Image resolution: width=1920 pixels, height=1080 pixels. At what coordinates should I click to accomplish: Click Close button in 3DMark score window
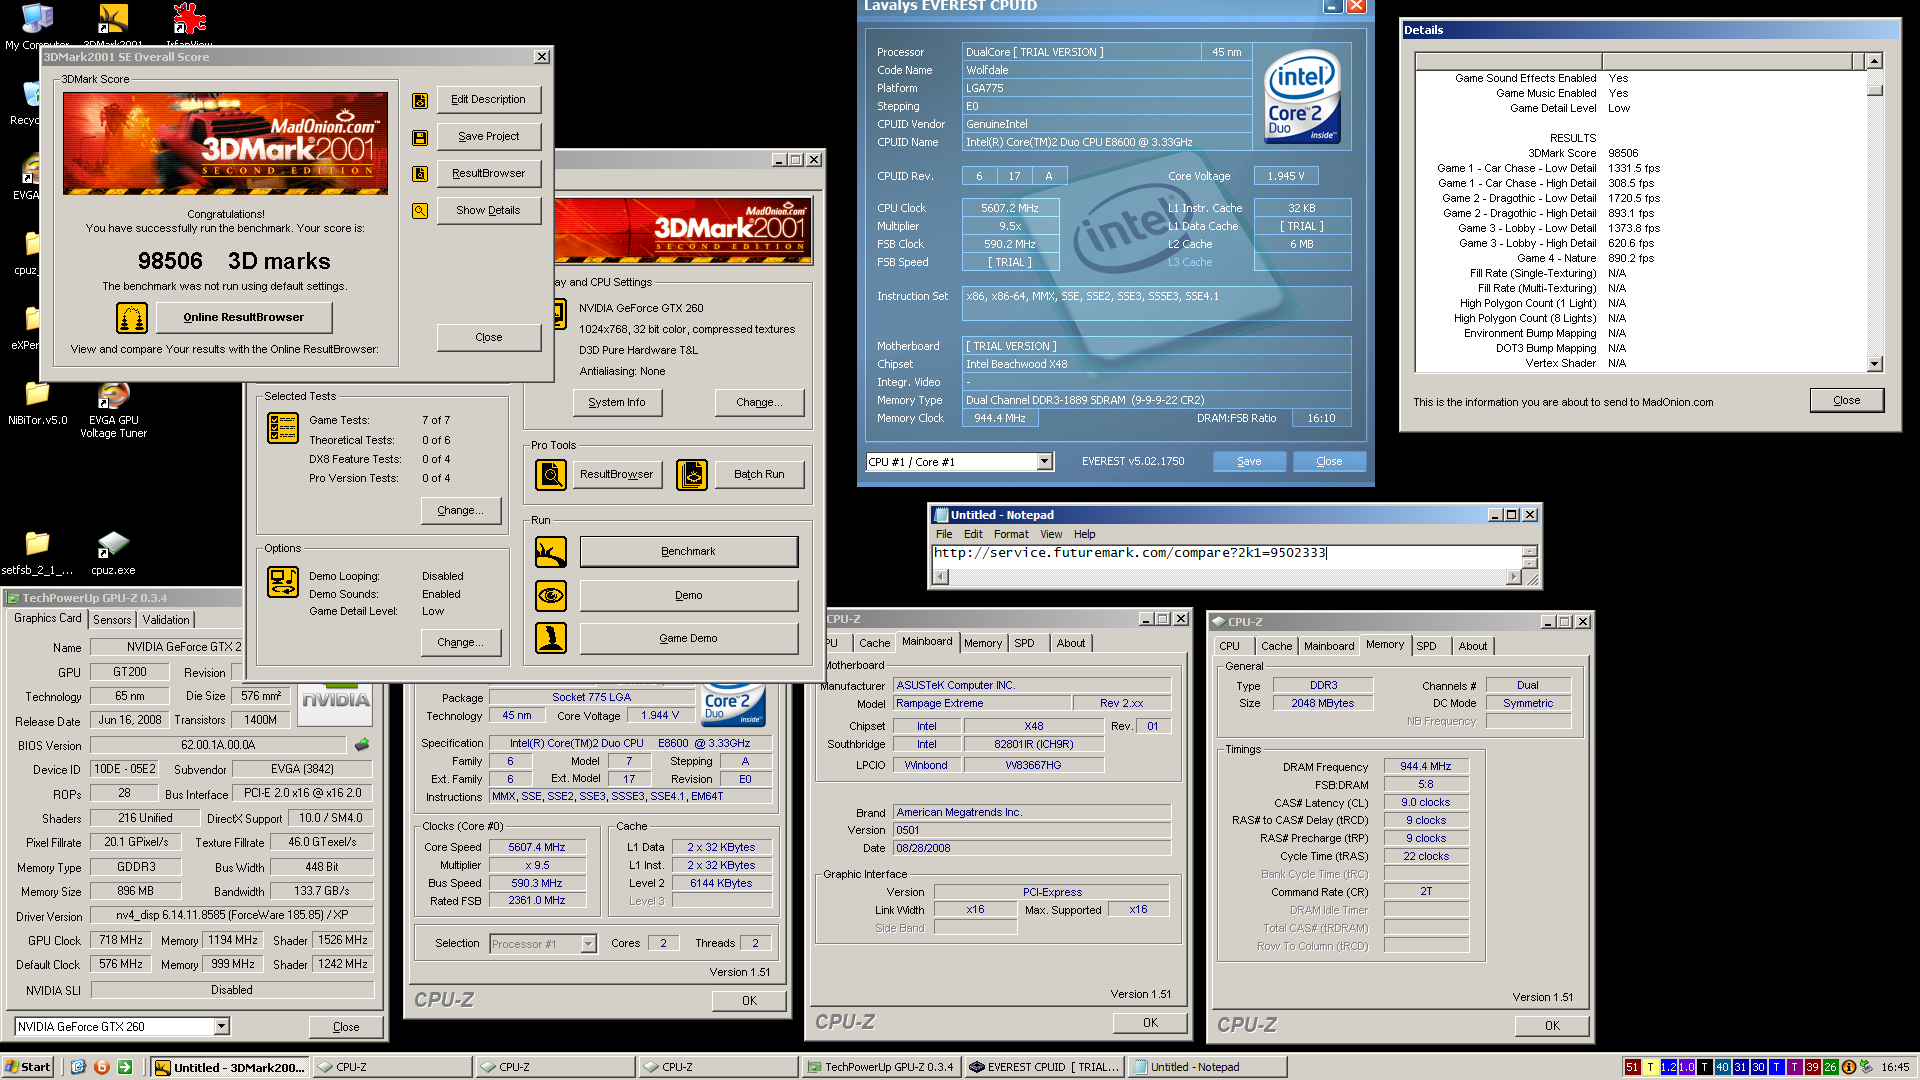488,338
